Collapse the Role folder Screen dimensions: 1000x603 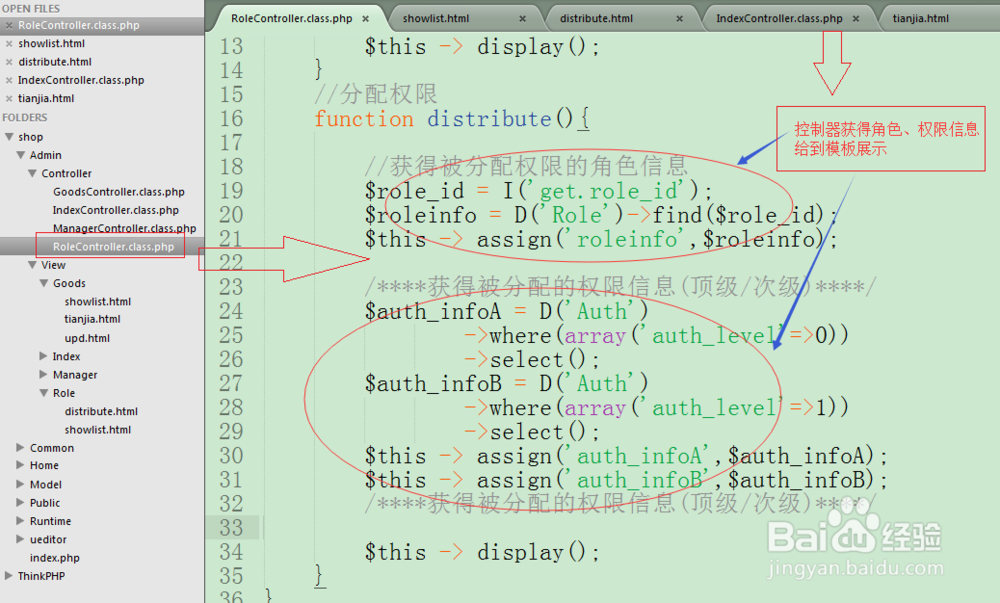(44, 393)
